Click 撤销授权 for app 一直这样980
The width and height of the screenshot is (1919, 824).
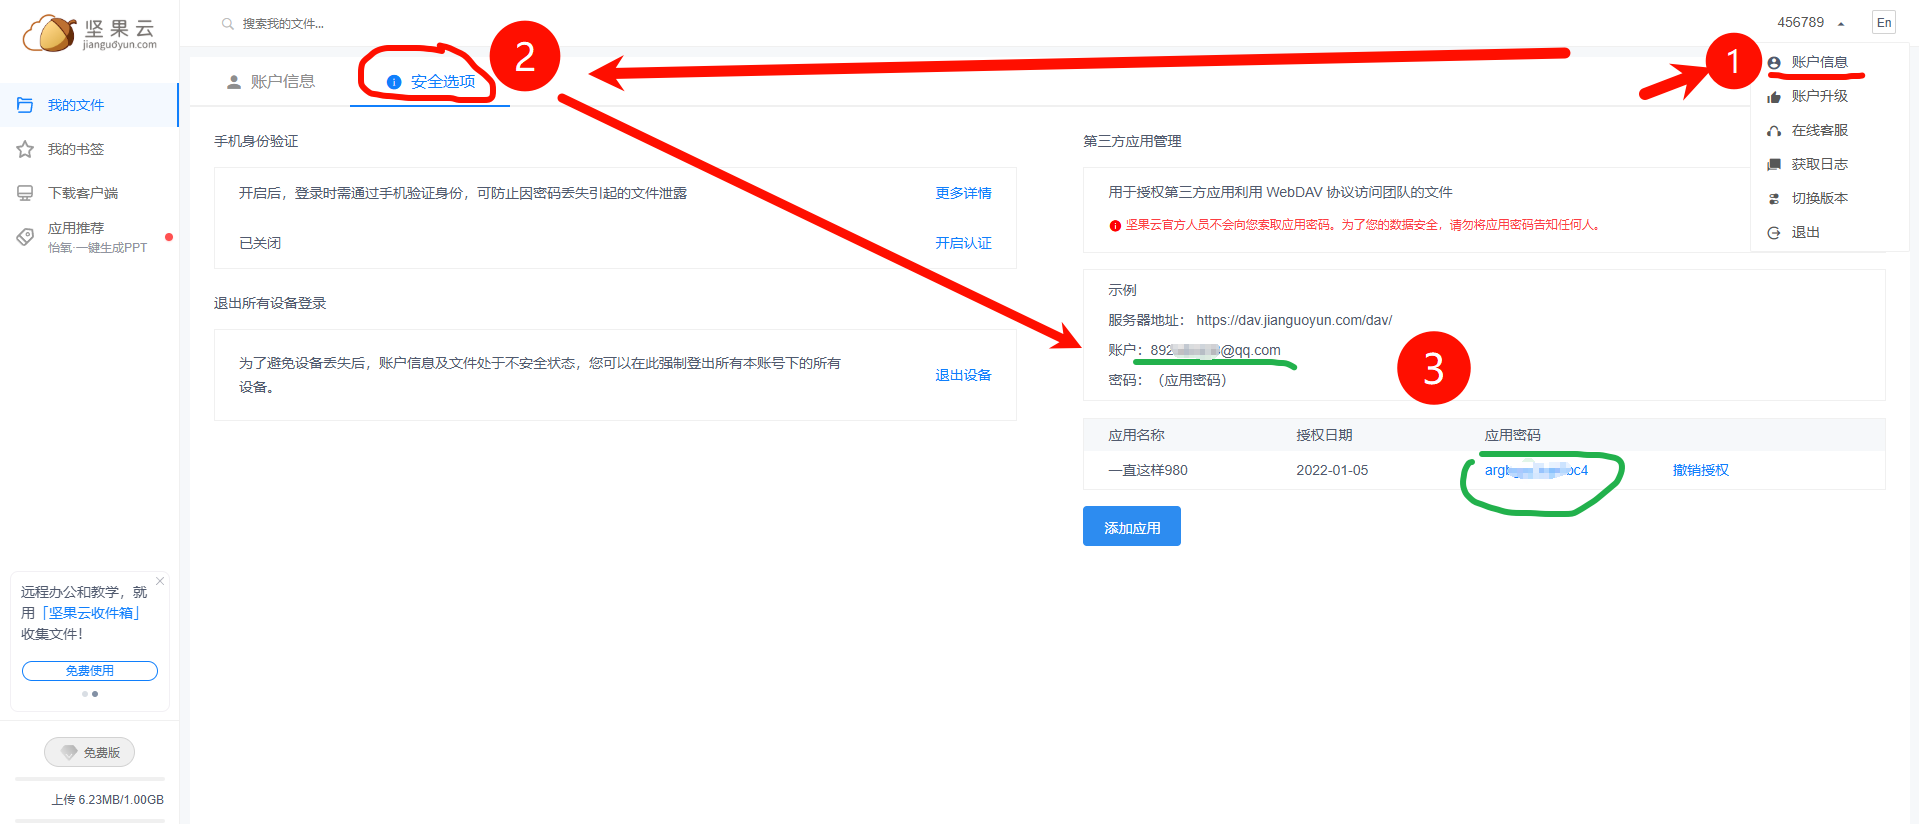(x=1700, y=470)
